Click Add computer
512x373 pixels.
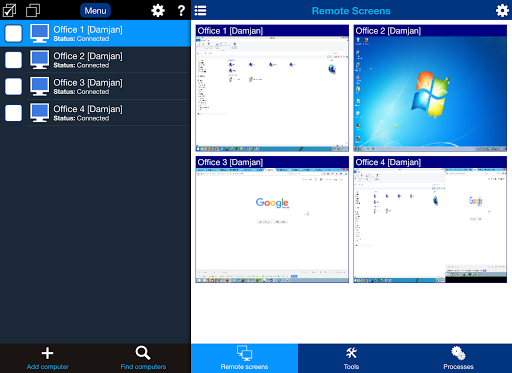[x=48, y=358]
